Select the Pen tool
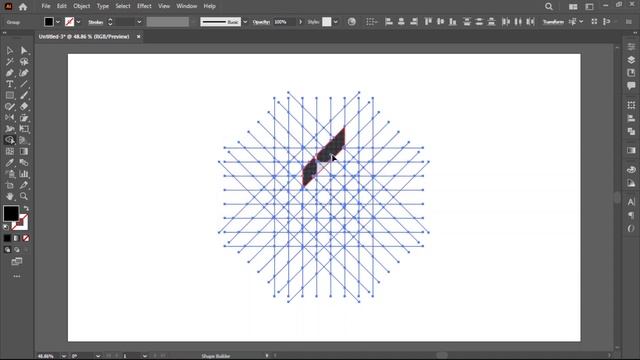Image resolution: width=640 pixels, height=360 pixels. (x=9, y=73)
